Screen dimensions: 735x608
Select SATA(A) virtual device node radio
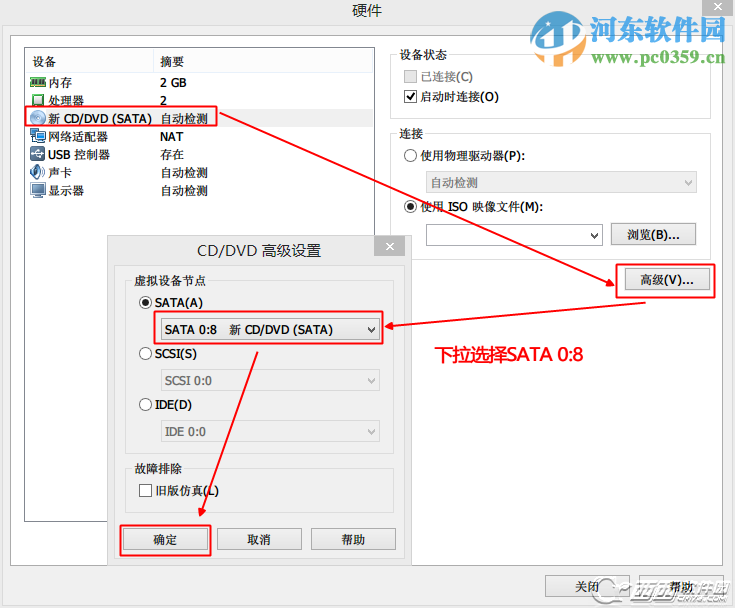[145, 302]
